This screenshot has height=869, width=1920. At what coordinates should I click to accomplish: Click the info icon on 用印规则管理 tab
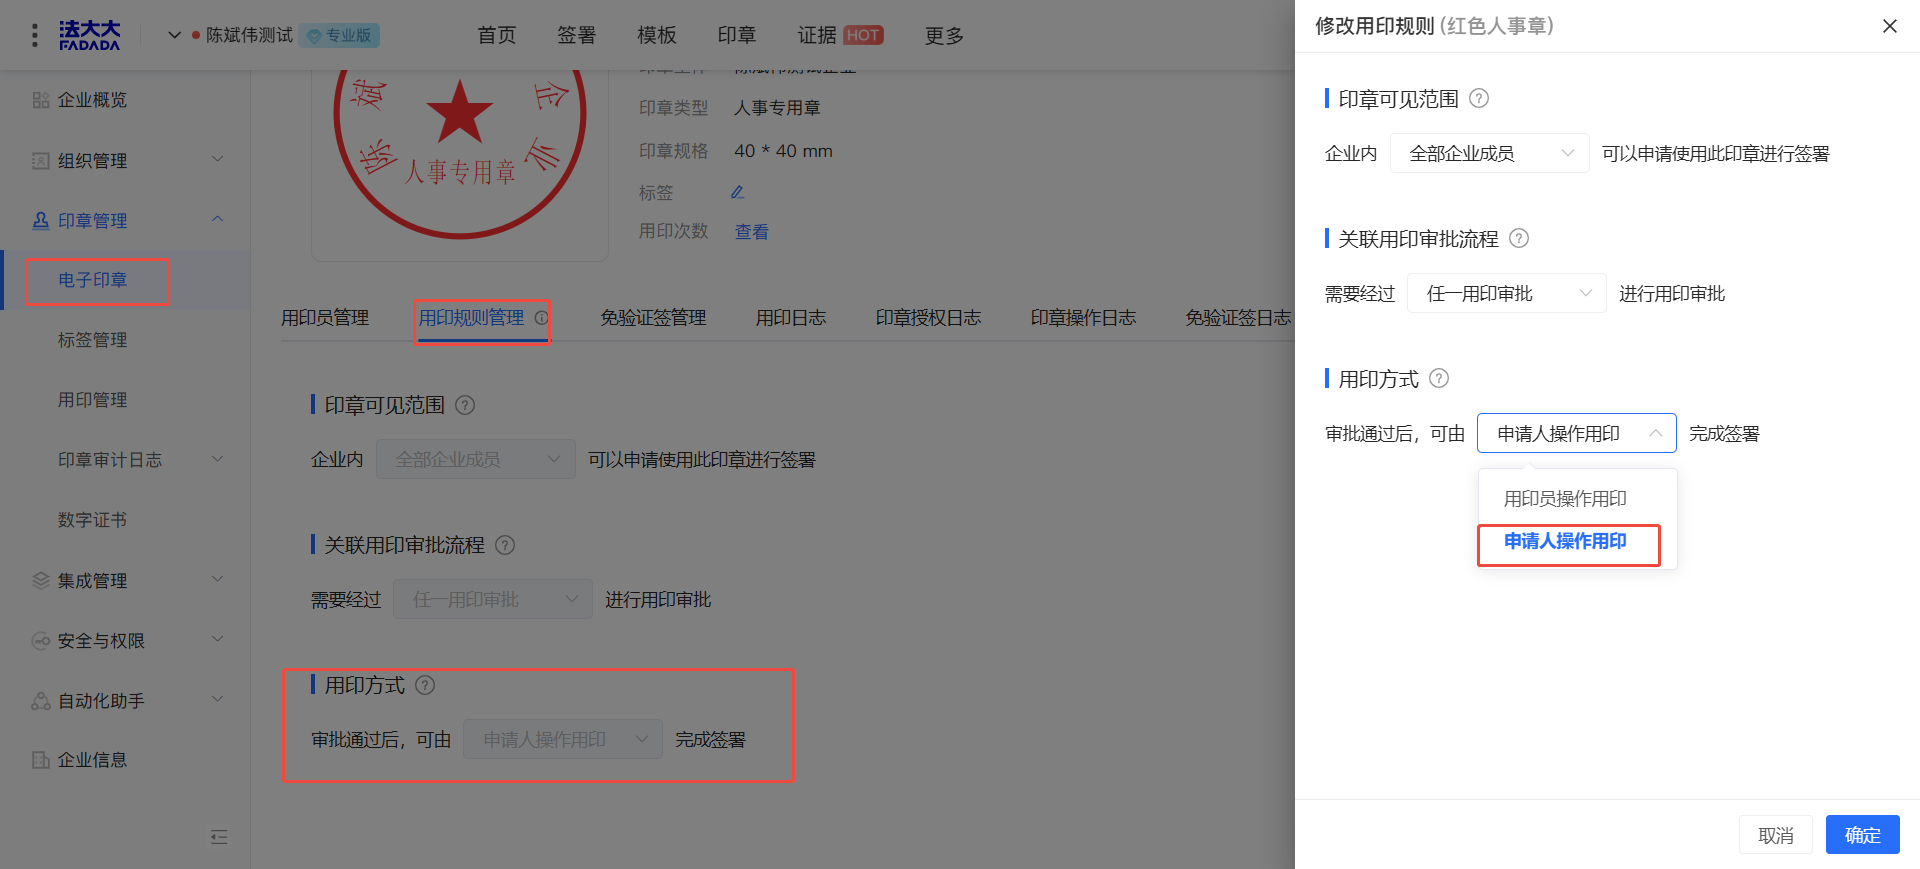coord(542,318)
